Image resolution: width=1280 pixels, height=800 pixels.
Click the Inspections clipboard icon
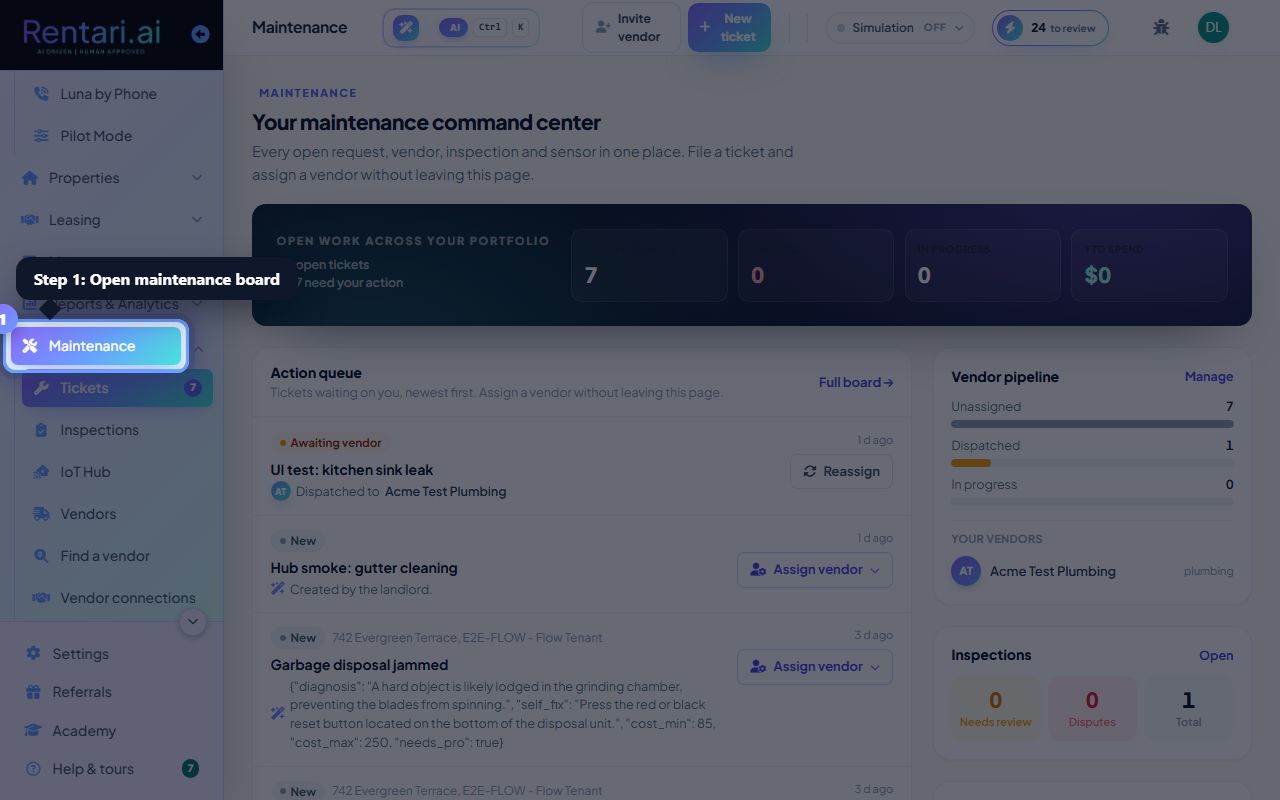click(41, 430)
